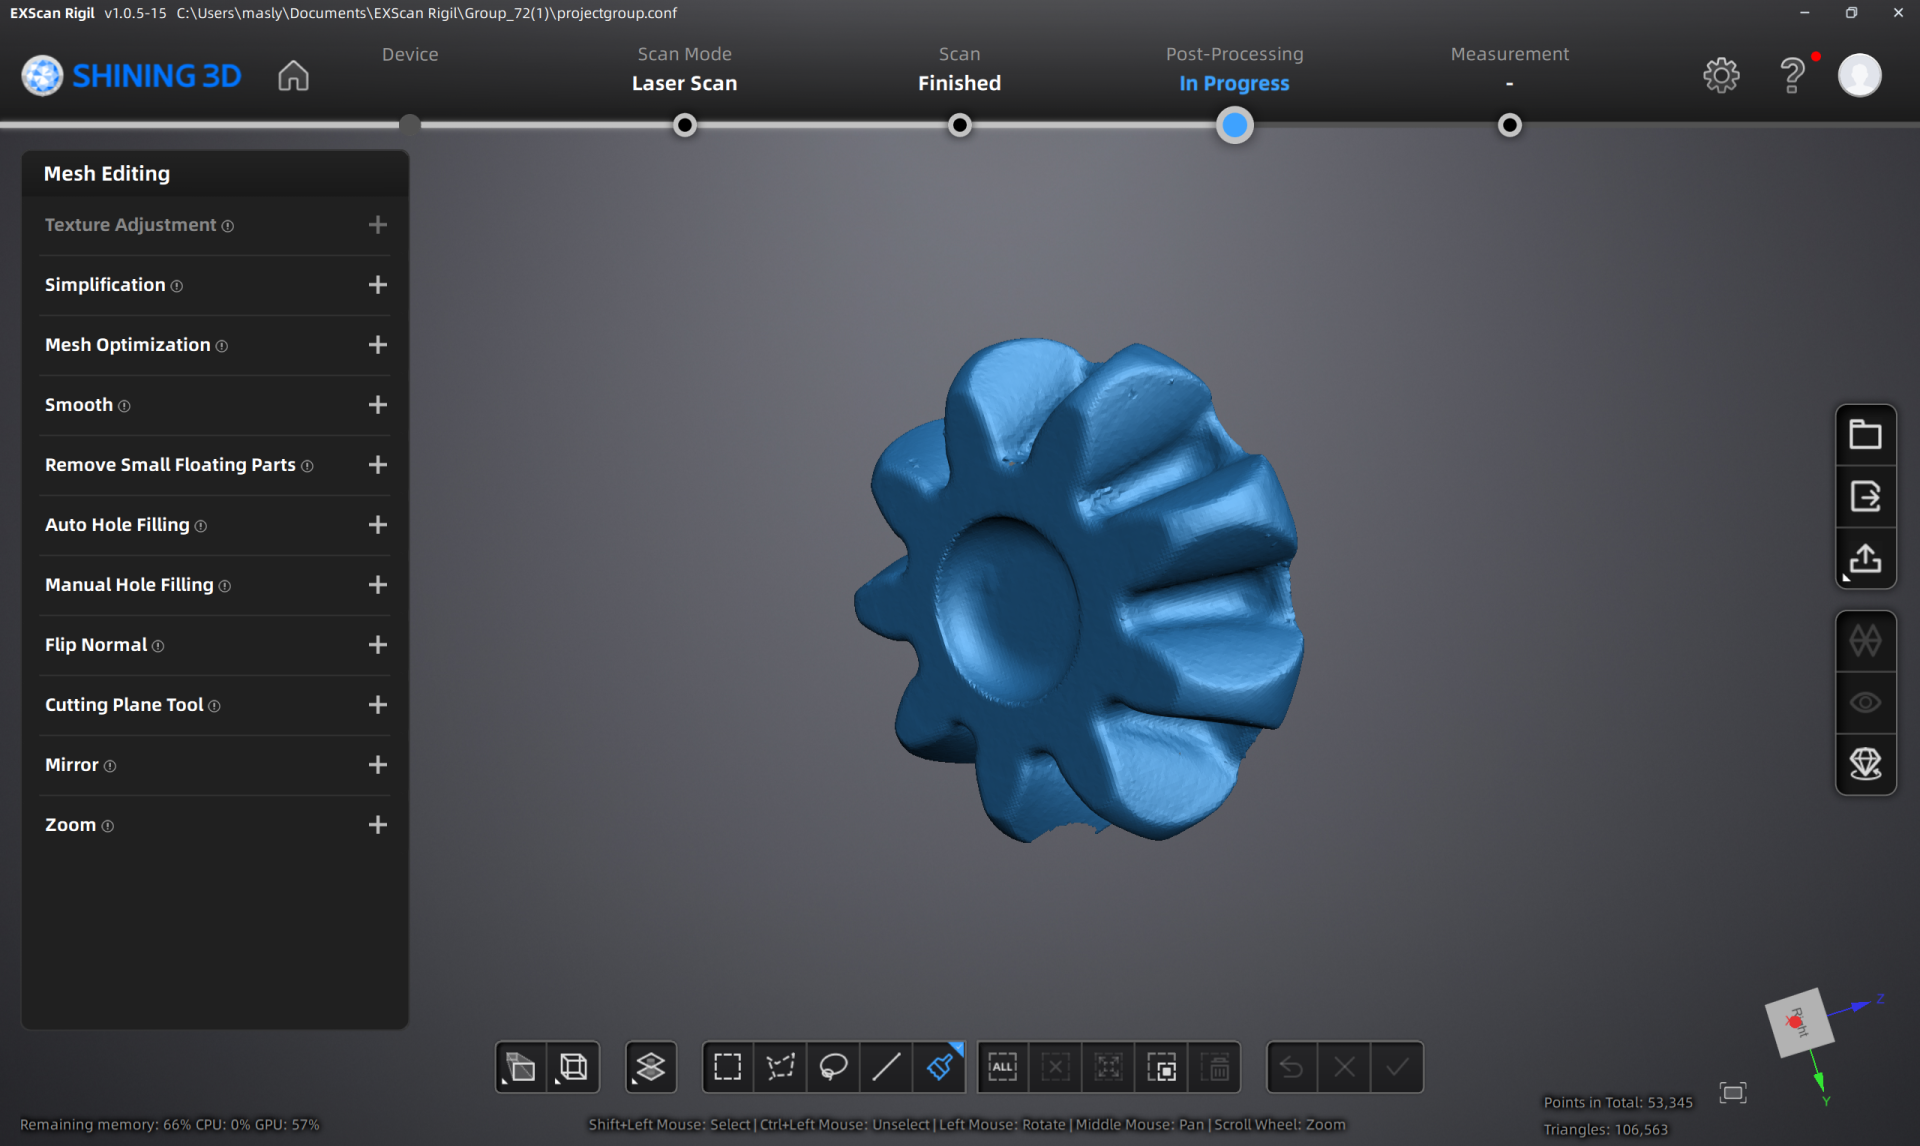Click the import file icon
This screenshot has width=1920, height=1146.
(1865, 497)
